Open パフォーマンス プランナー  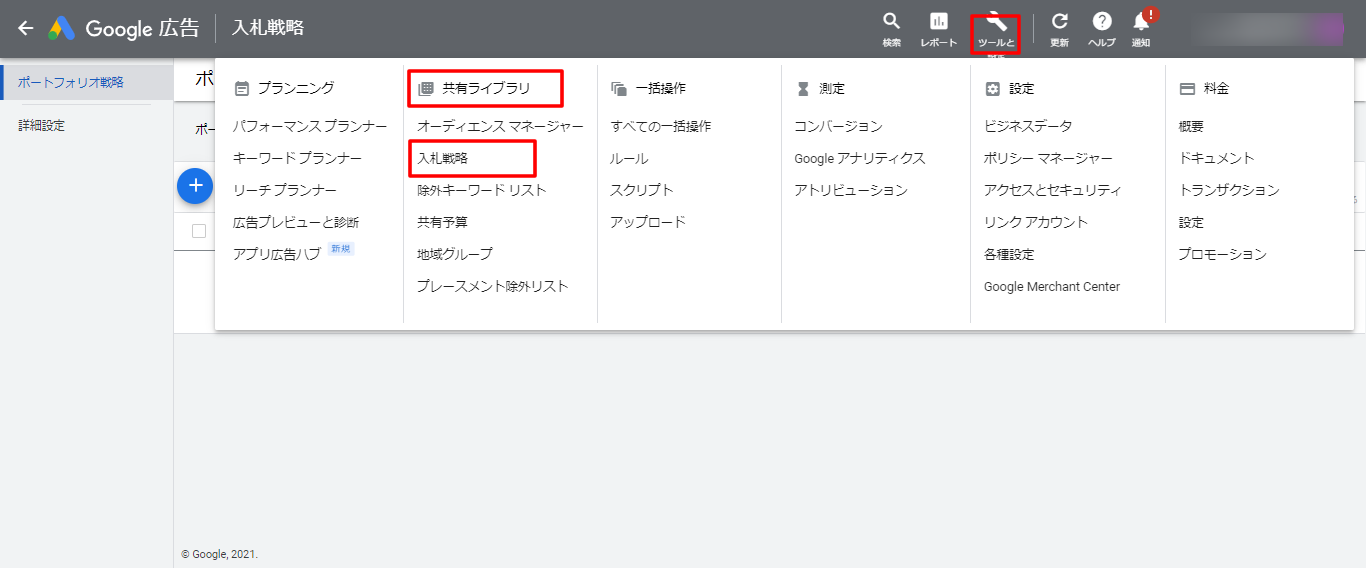coord(310,126)
